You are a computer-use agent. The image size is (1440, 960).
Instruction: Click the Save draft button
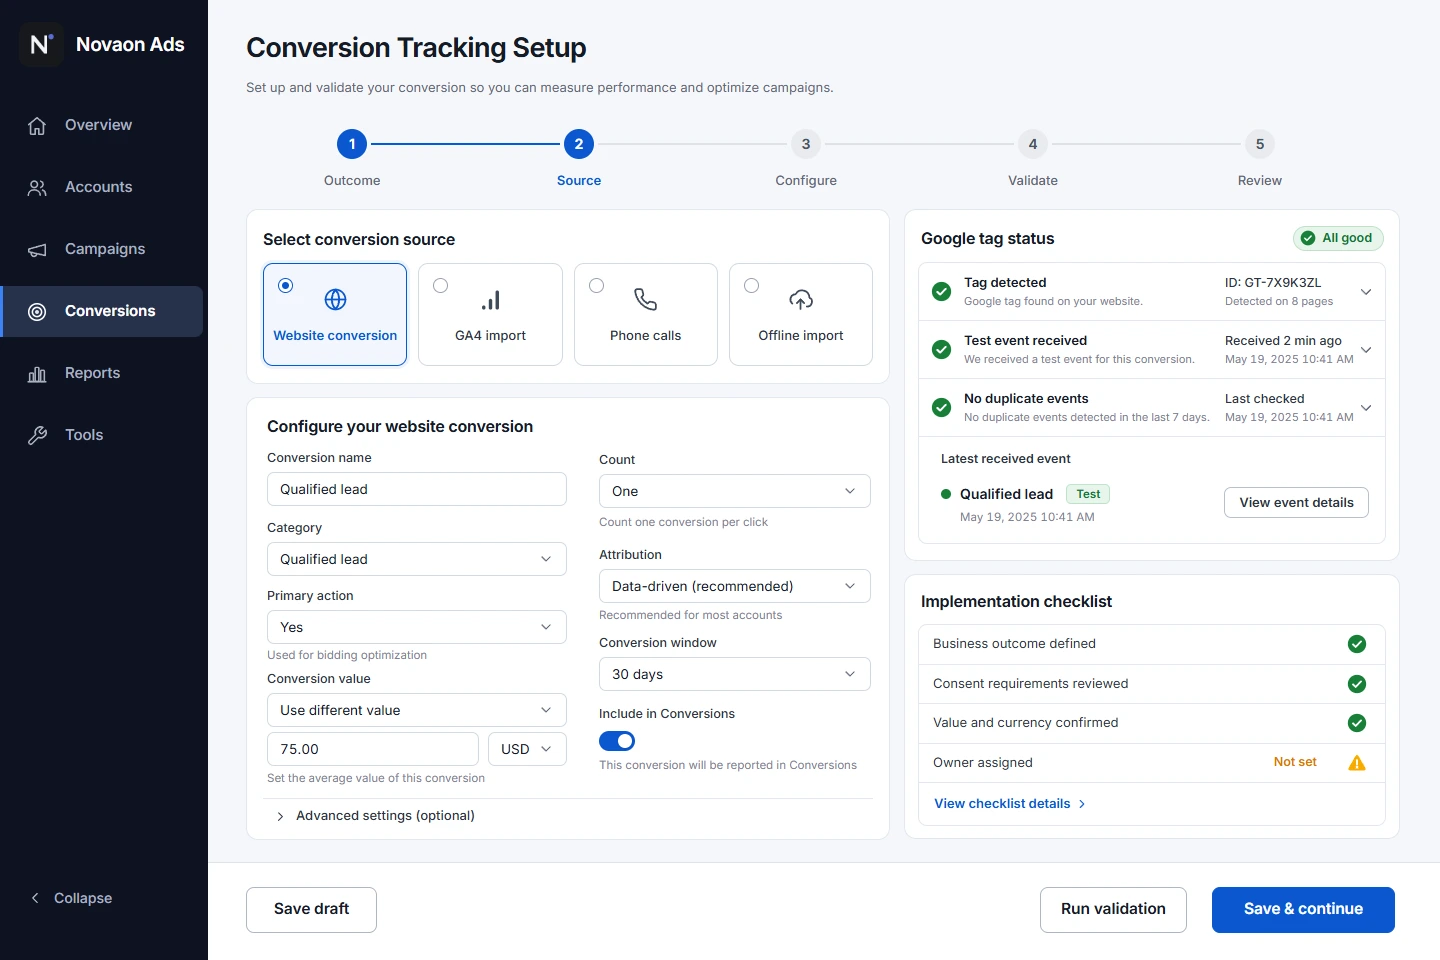[312, 910]
